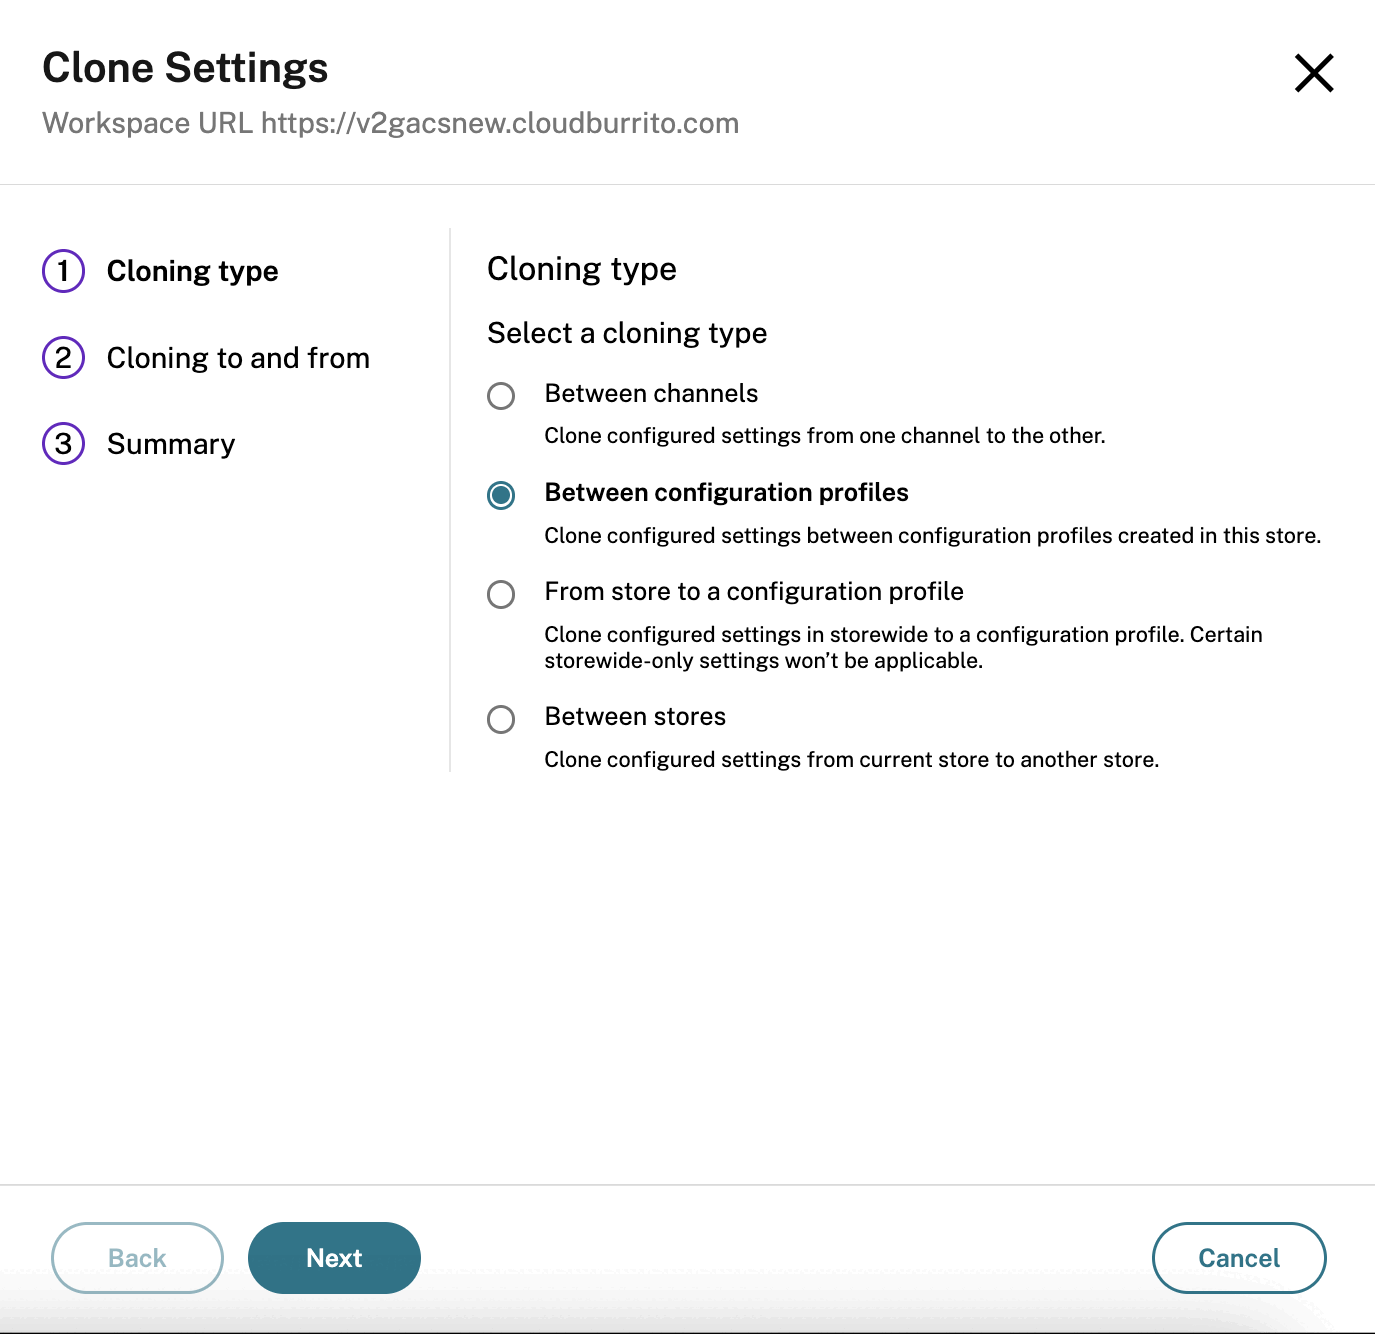Proceed with the Next button
Screen dimensions: 1375x1334
coord(334,1258)
